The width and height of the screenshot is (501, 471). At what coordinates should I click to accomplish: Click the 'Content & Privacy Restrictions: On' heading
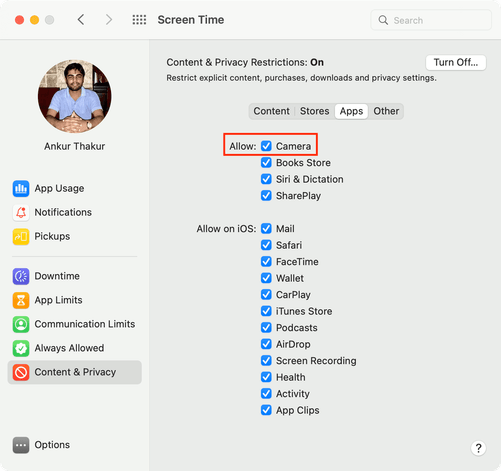point(245,62)
